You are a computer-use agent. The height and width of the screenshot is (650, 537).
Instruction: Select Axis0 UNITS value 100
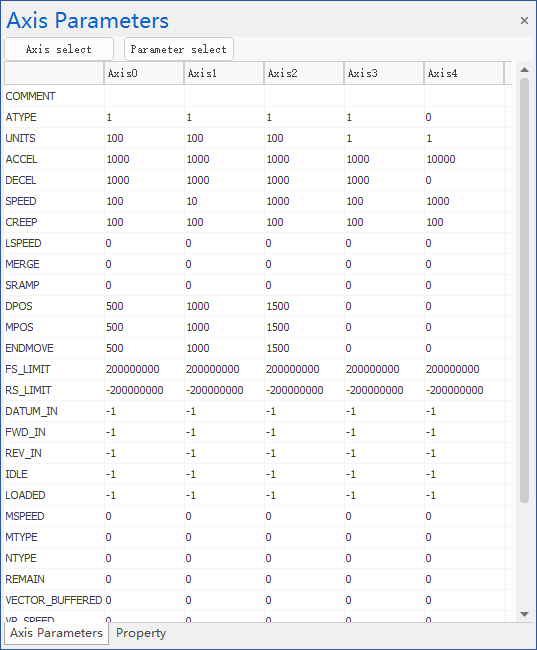pos(115,138)
